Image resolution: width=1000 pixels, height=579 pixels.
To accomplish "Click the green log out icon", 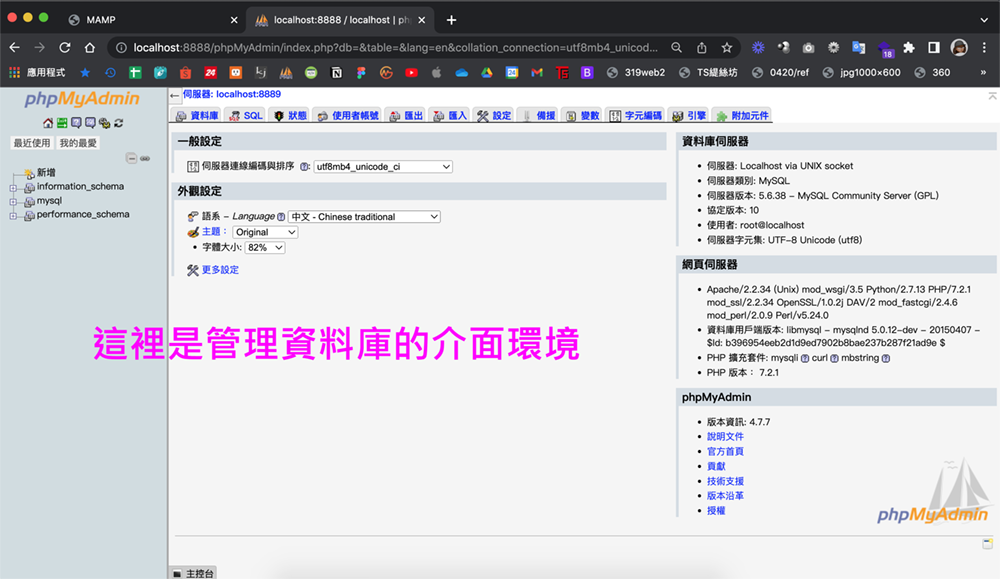I will click(x=62, y=123).
